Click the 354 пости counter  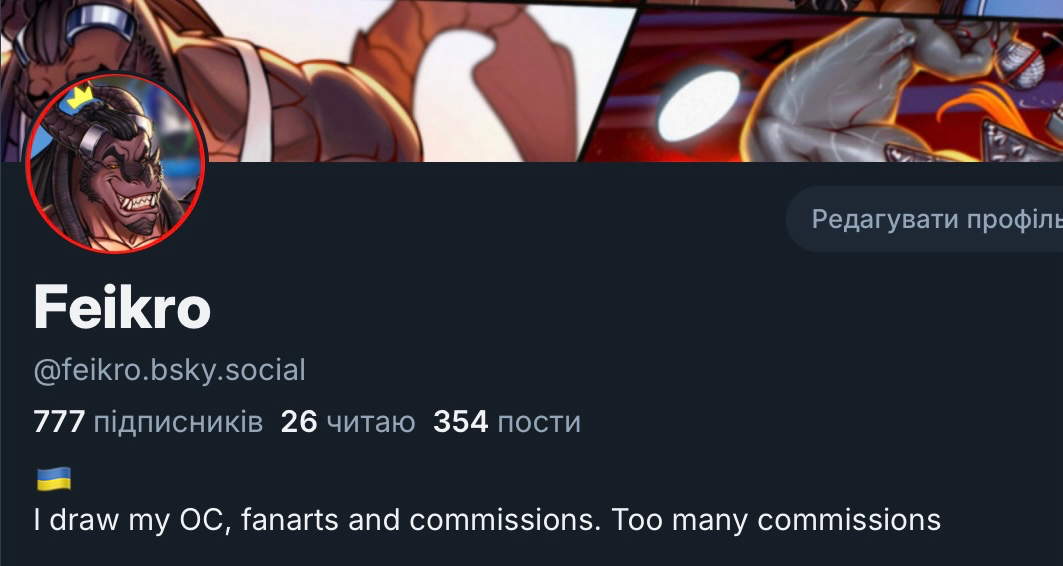(x=507, y=422)
